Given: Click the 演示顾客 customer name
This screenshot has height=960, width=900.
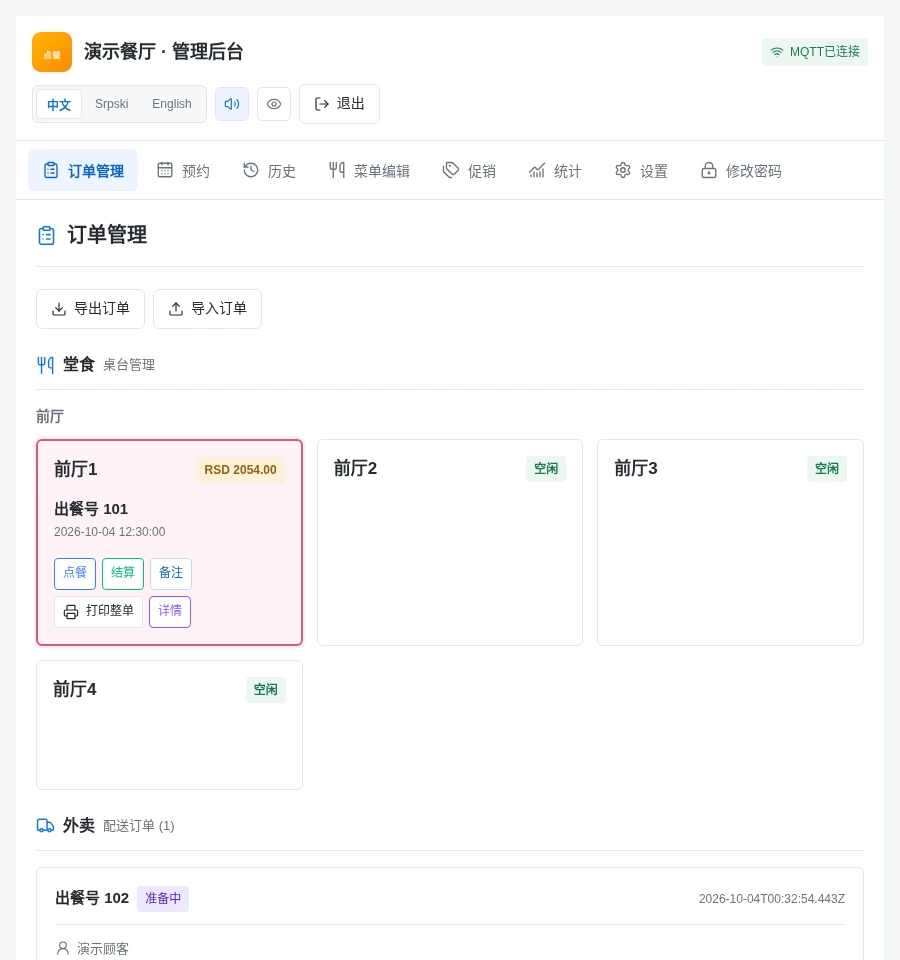Looking at the screenshot, I should click(103, 949).
